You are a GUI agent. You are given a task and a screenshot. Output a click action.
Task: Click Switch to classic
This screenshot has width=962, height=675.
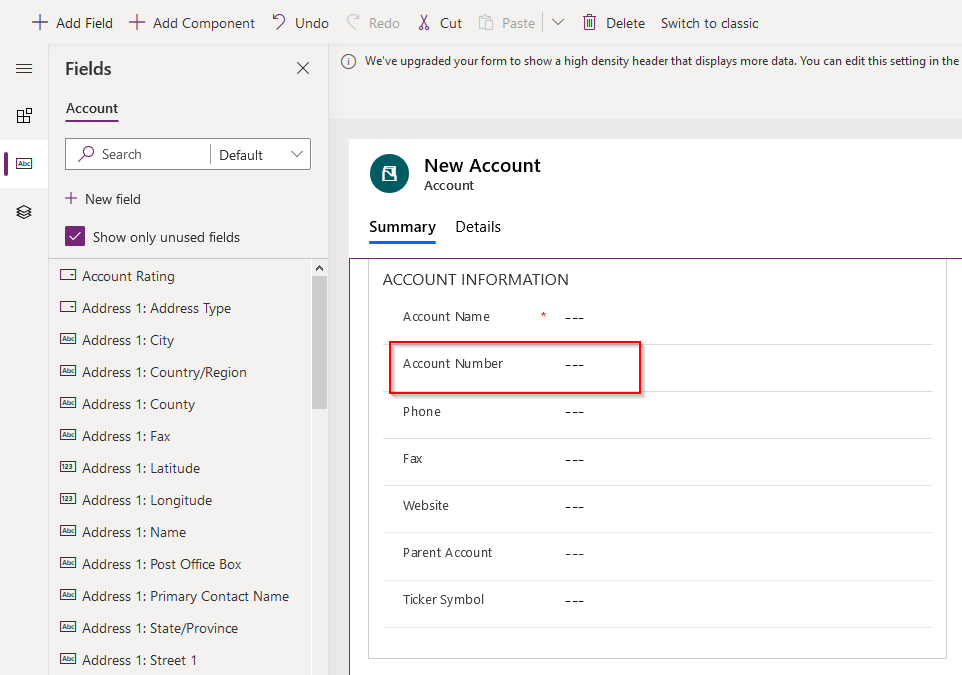point(709,23)
